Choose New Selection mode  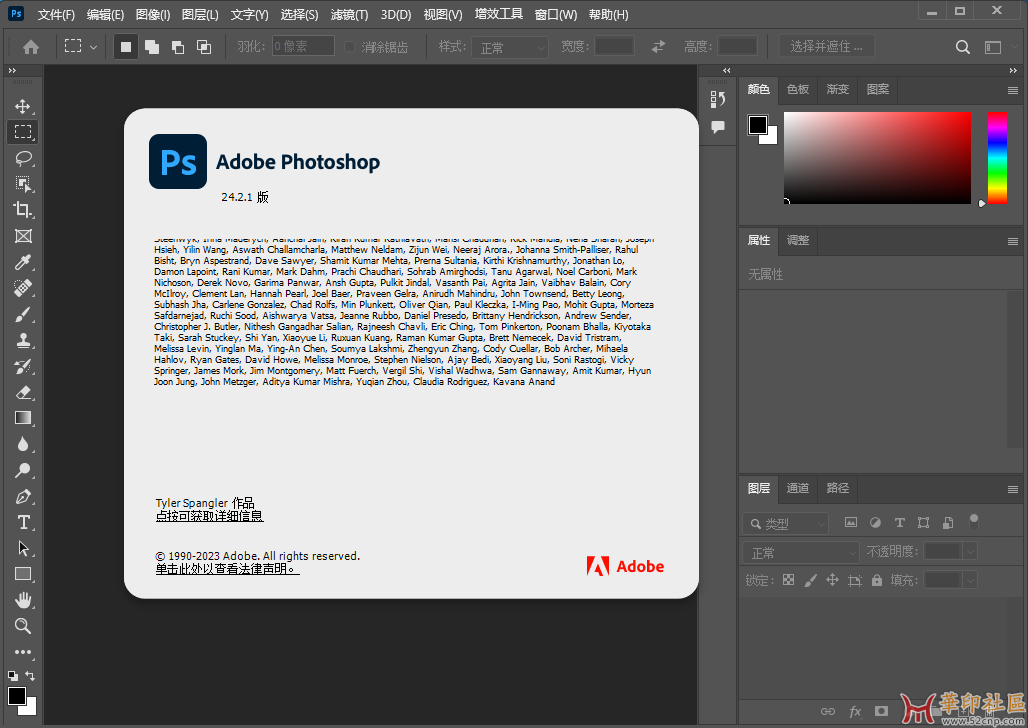point(126,47)
